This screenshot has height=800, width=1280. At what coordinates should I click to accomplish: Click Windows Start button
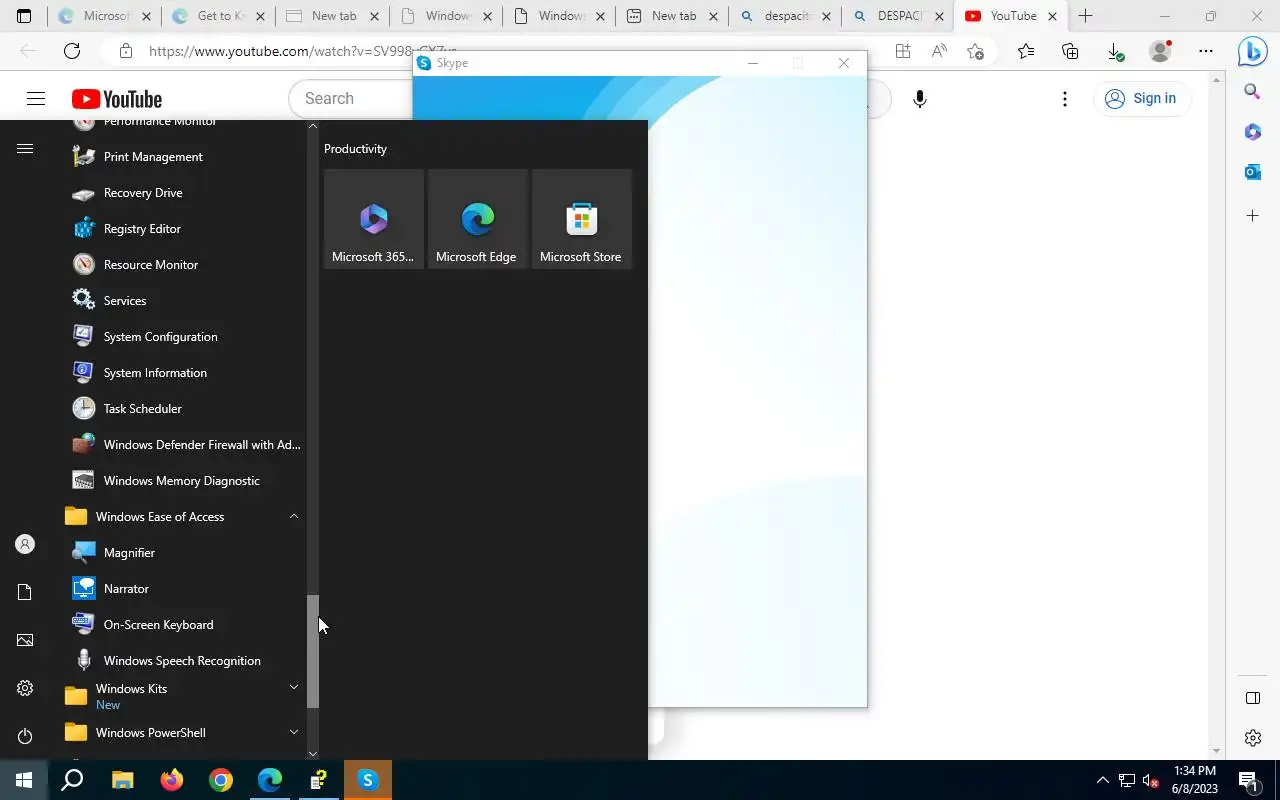point(24,780)
